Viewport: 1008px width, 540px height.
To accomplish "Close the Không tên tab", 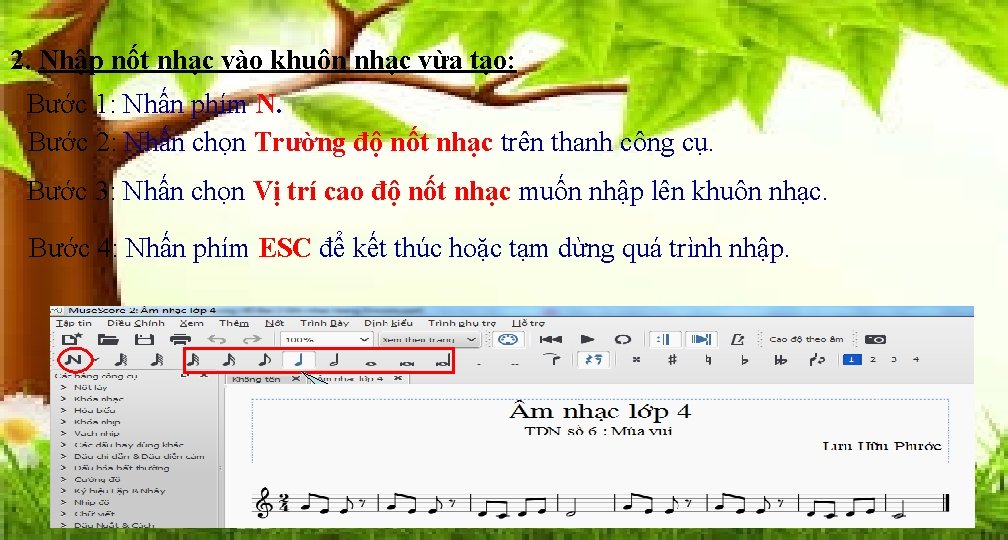I will click(296, 379).
